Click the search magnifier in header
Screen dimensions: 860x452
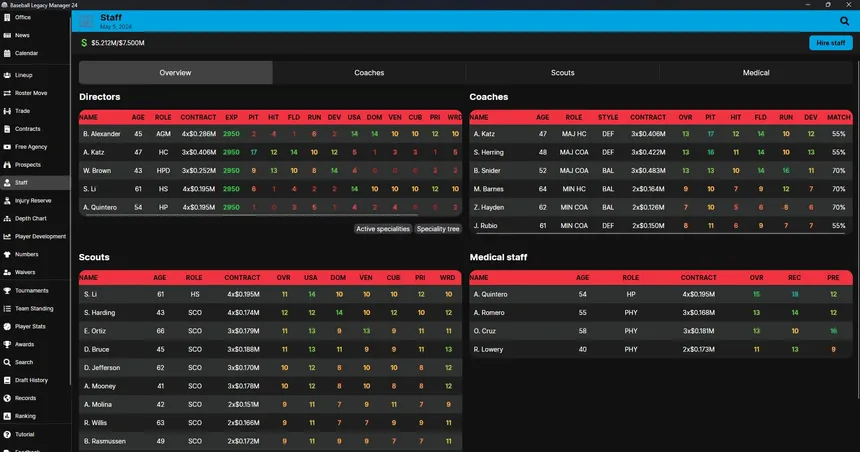pos(844,21)
